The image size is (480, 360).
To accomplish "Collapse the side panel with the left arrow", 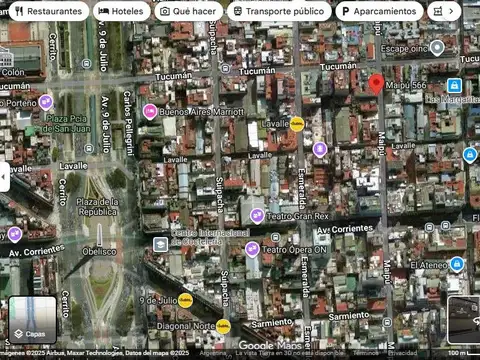I will coord(4,177).
